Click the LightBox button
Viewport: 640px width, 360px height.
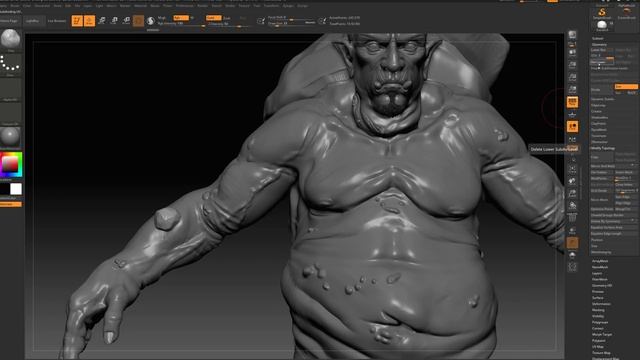[x=33, y=21]
